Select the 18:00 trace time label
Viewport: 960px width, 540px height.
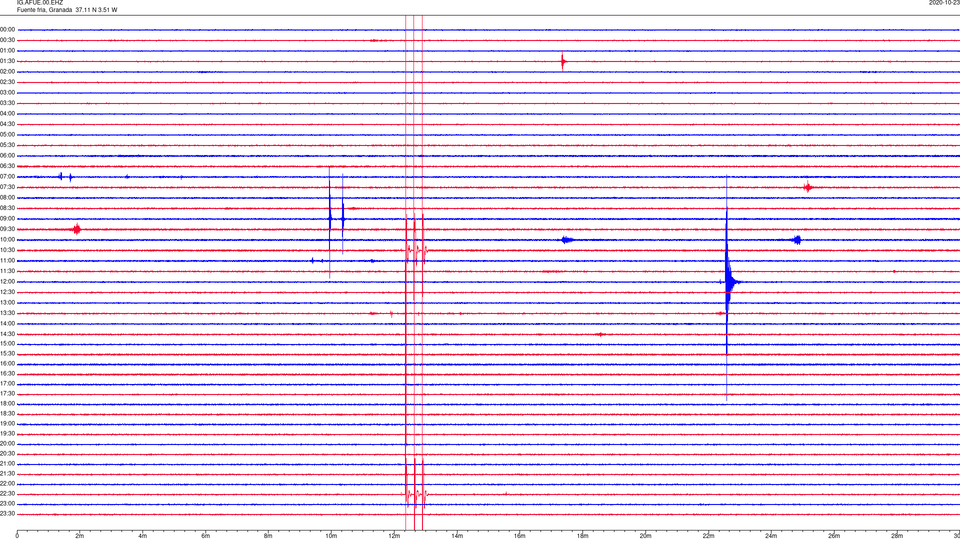[x=7, y=404]
